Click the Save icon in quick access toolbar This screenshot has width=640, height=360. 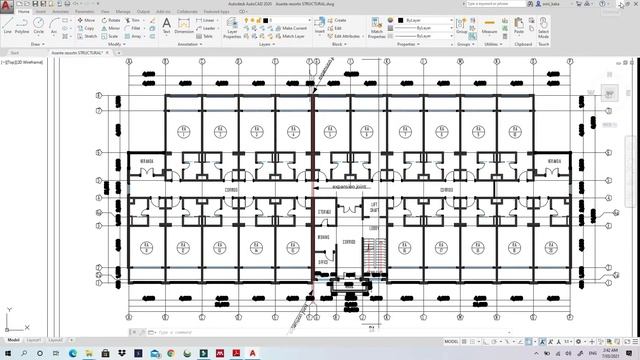(x=35, y=4)
